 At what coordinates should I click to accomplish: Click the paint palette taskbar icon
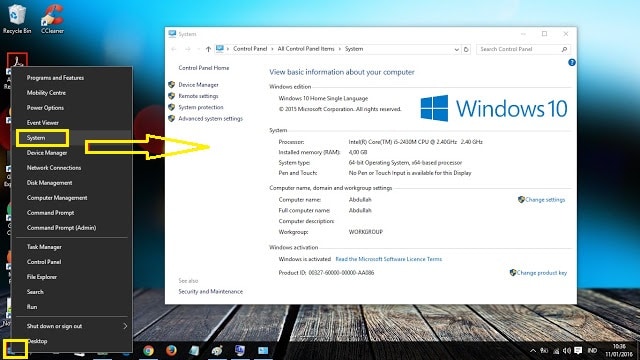coord(217,351)
